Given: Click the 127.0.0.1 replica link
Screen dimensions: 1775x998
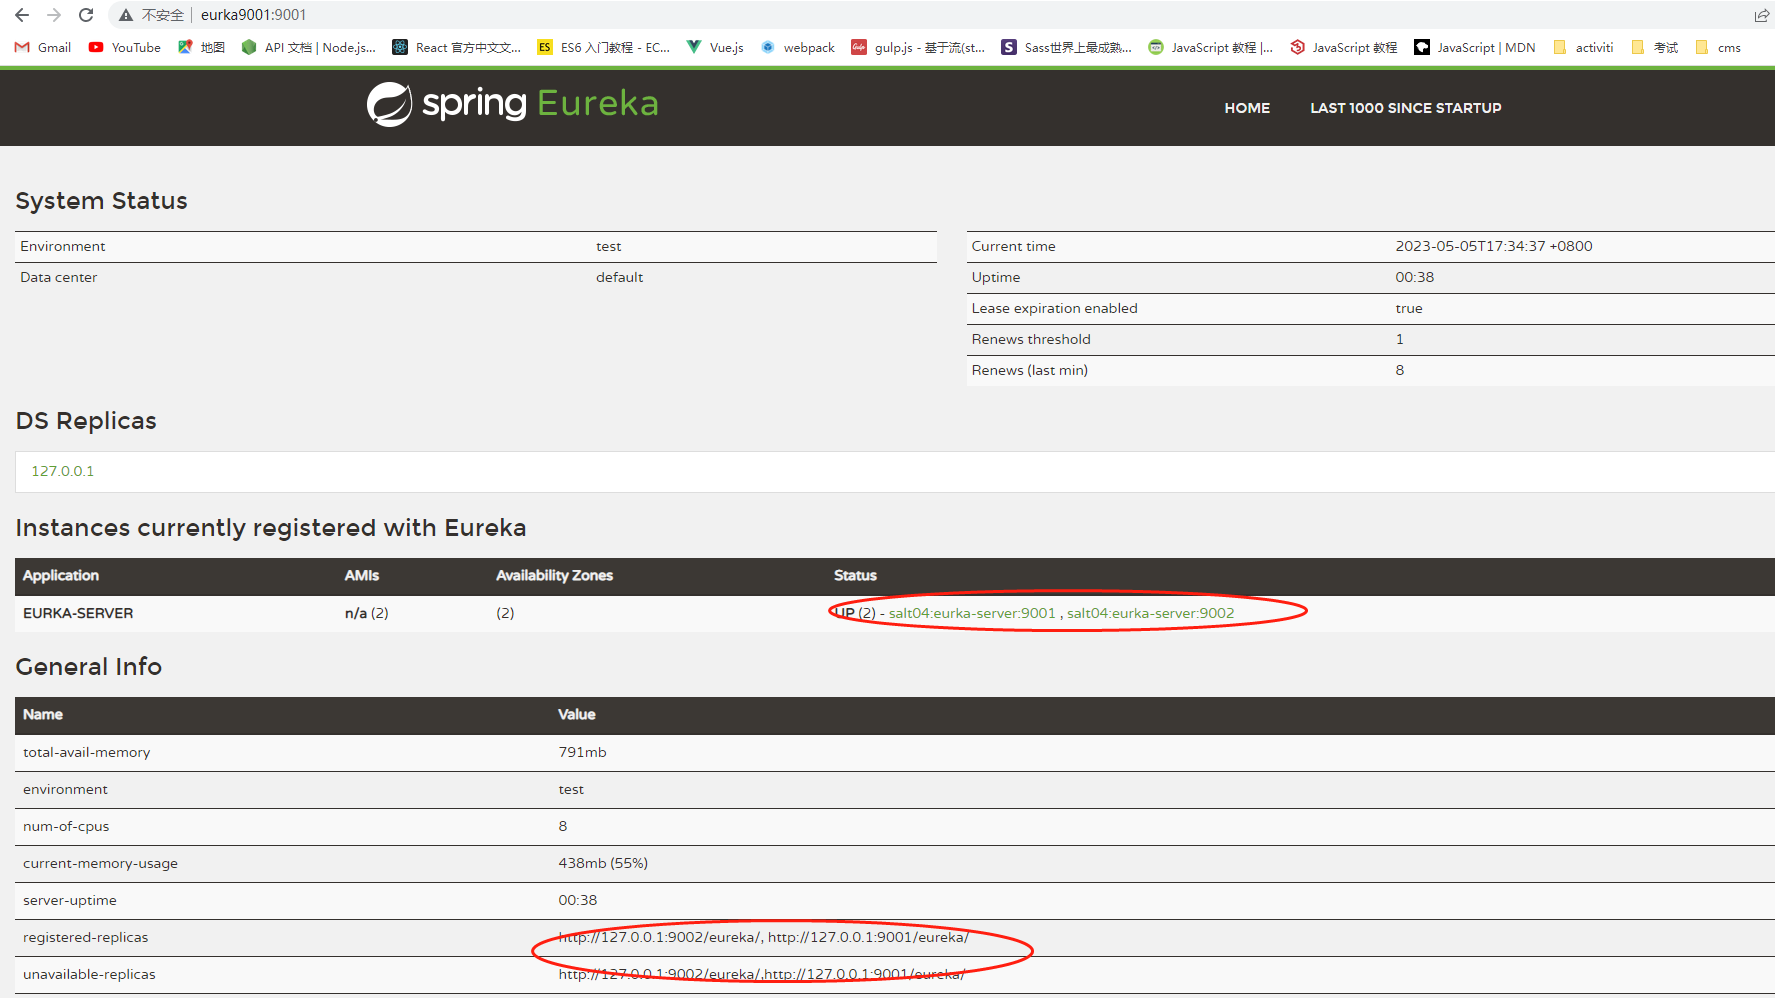Looking at the screenshot, I should click(x=63, y=471).
